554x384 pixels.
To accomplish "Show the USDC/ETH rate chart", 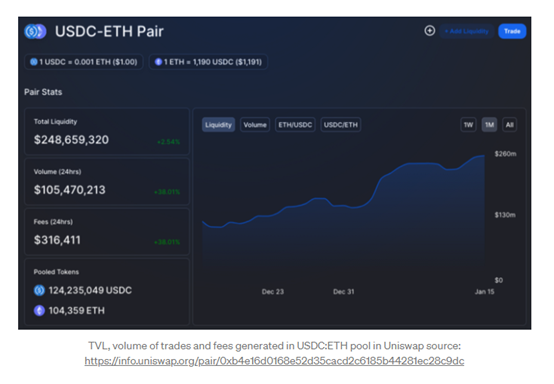I will (x=341, y=125).
